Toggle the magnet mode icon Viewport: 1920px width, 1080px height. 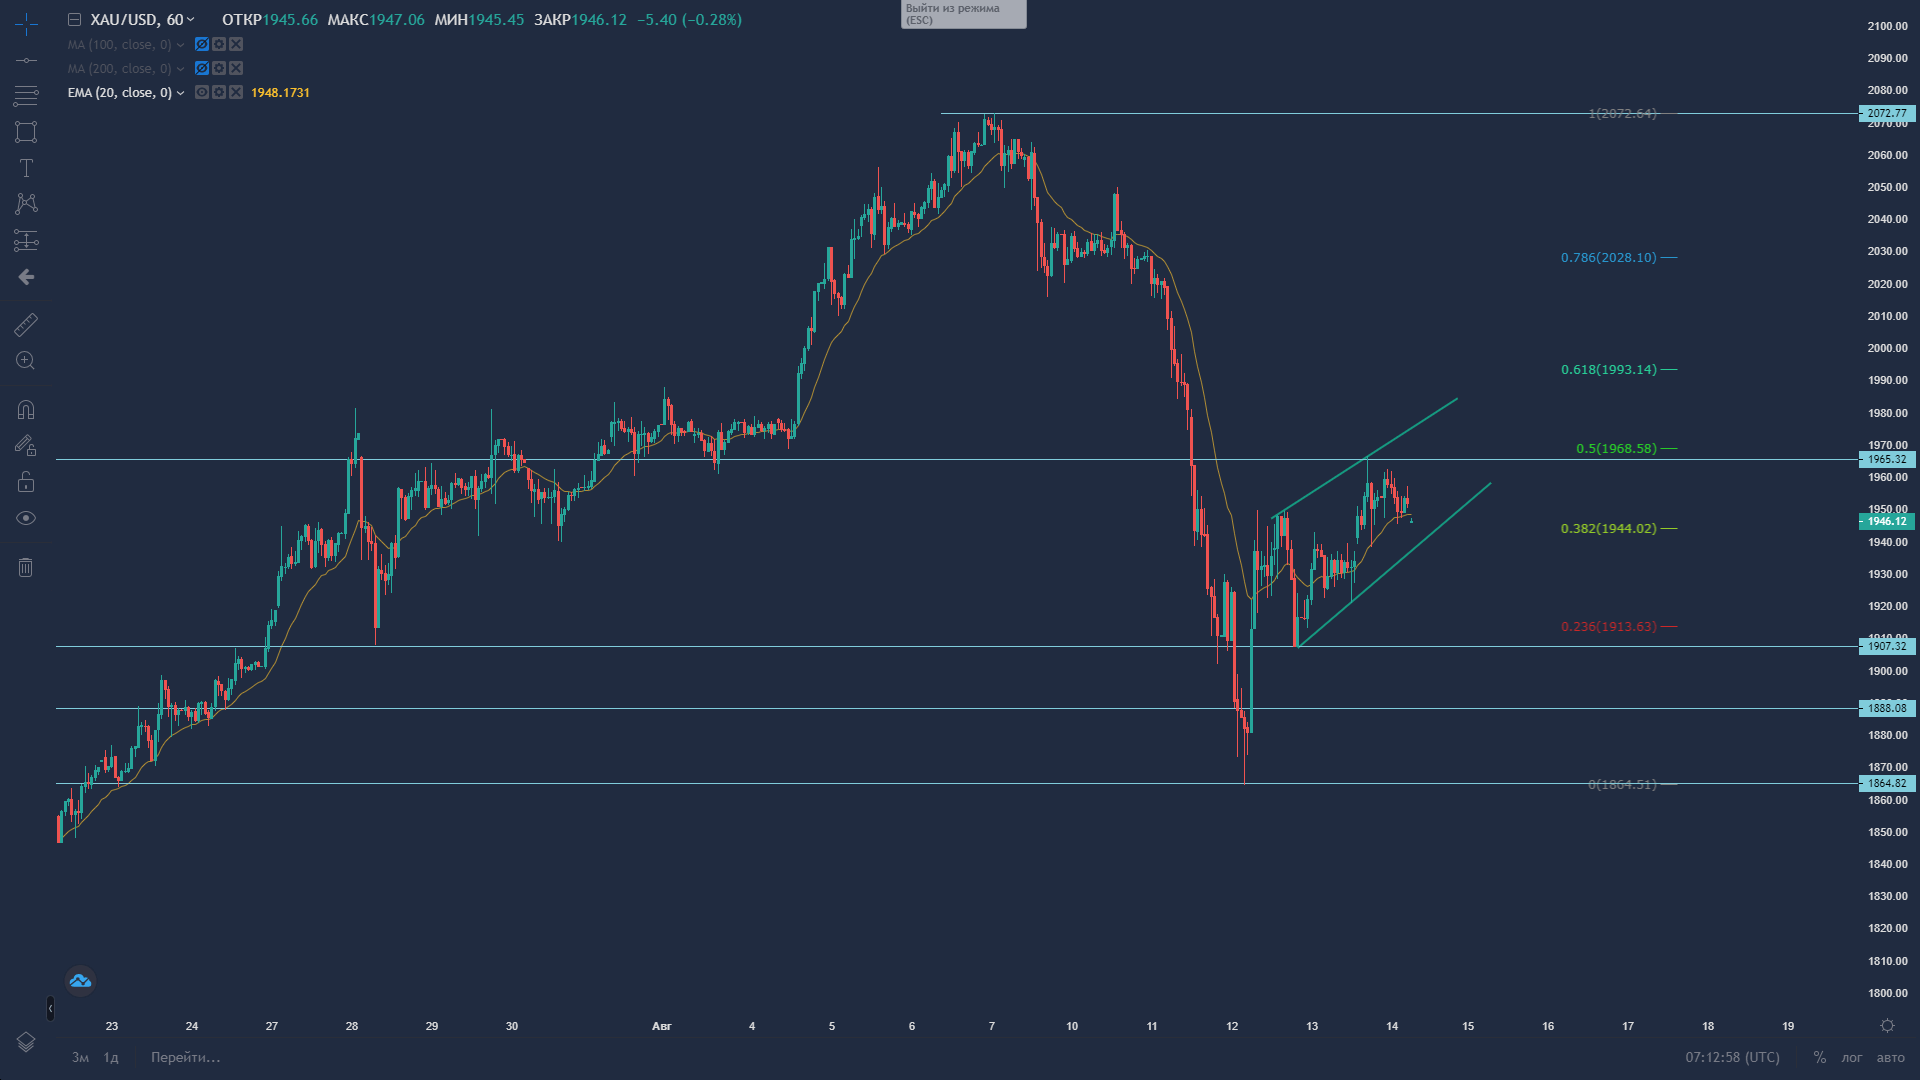pyautogui.click(x=26, y=410)
